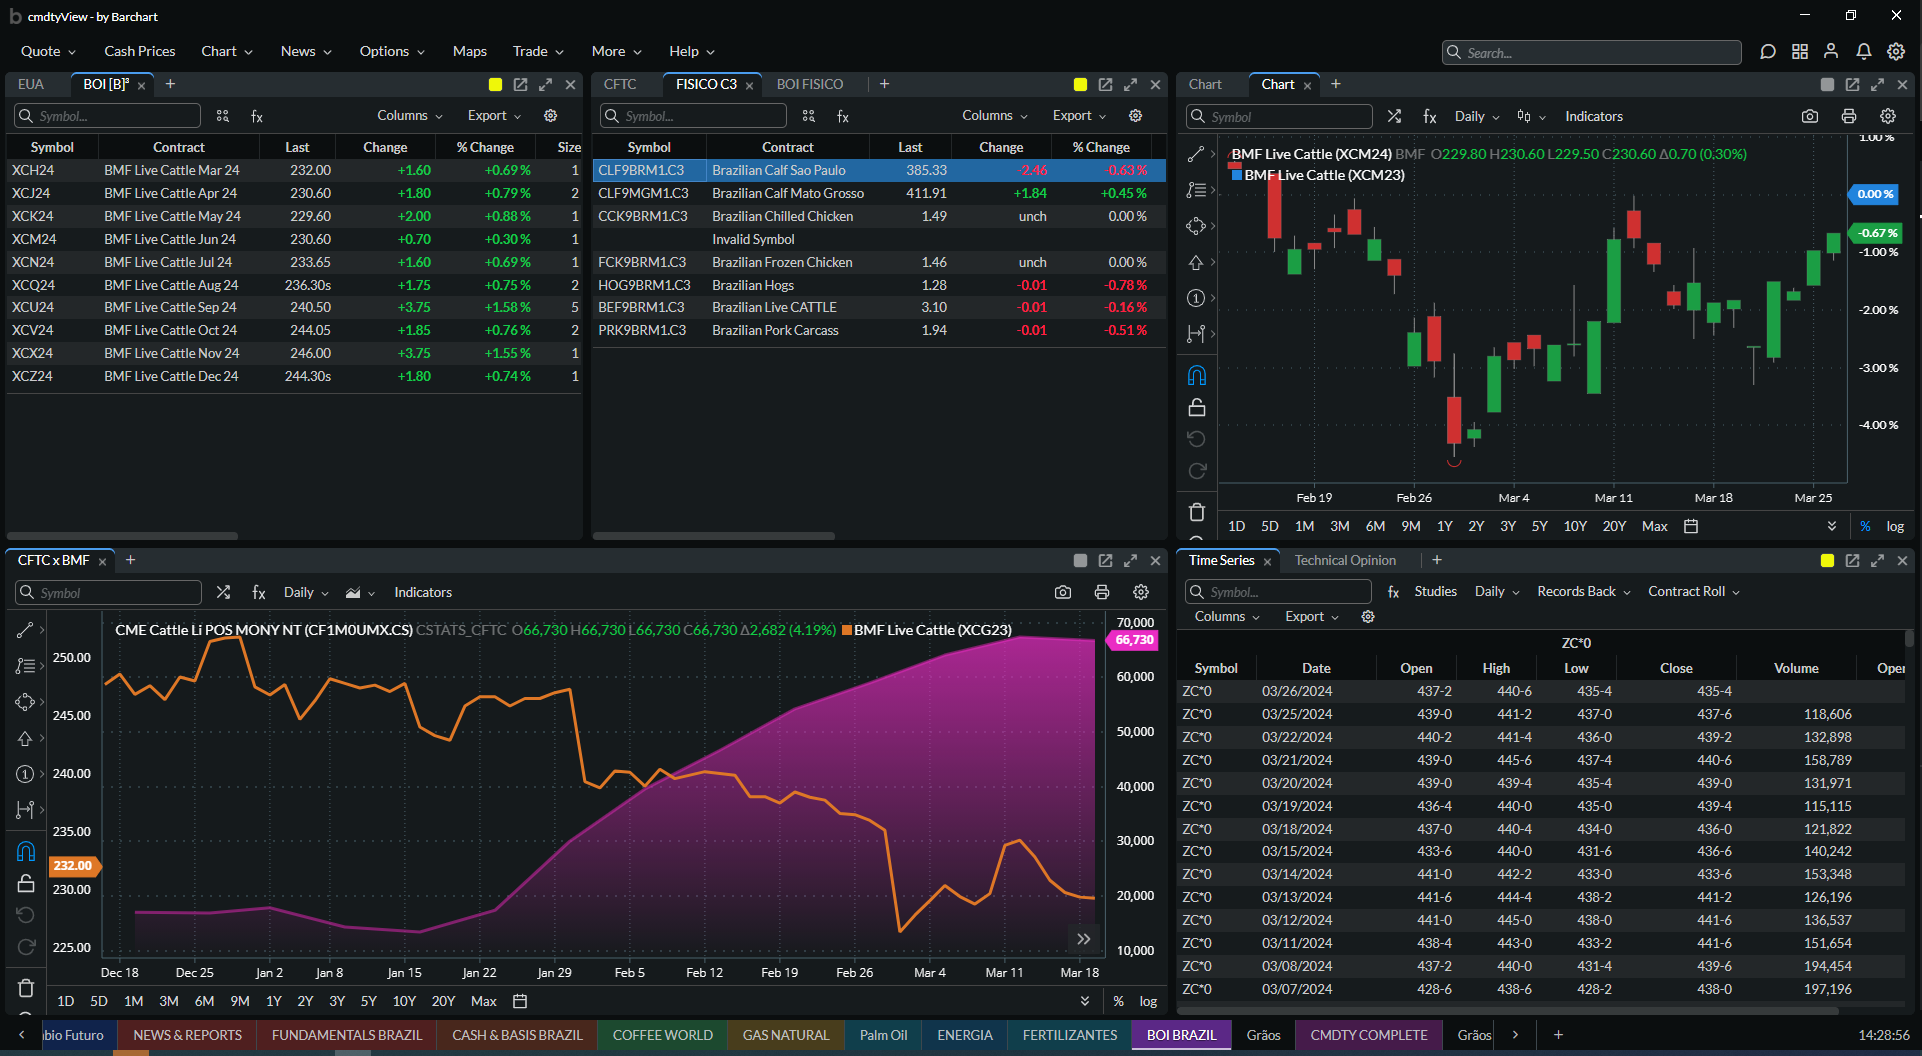Open the global settings gear icon
This screenshot has height=1056, width=1922.
click(x=1896, y=52)
